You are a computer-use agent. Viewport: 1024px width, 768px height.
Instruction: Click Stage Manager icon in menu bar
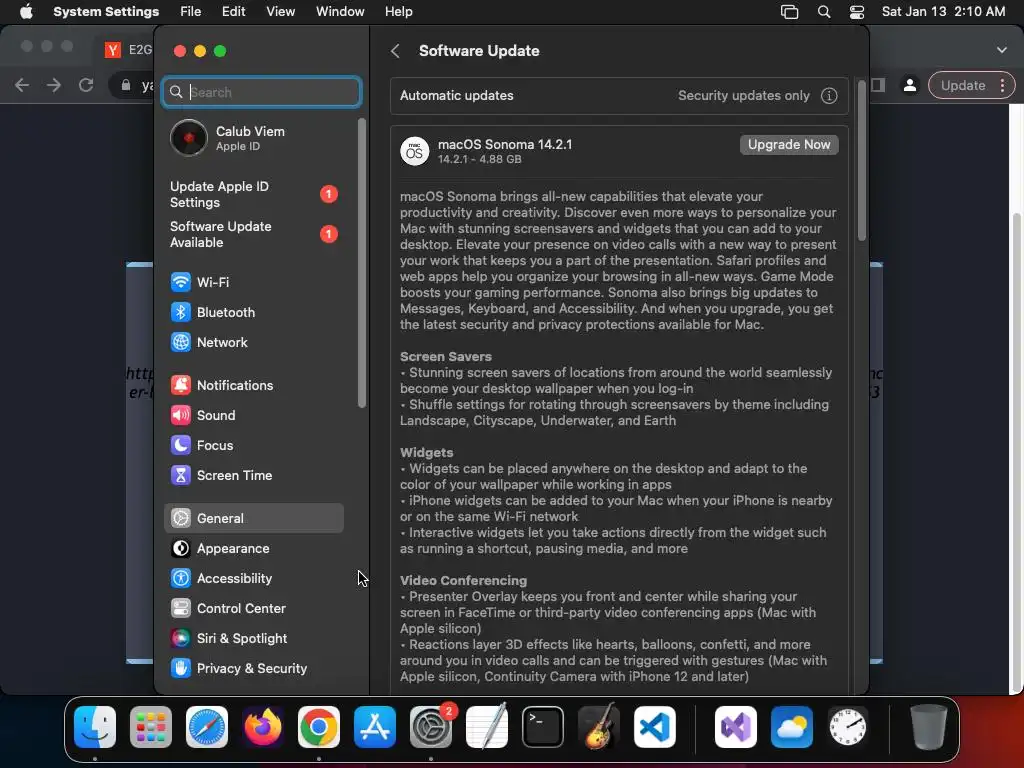[790, 12]
